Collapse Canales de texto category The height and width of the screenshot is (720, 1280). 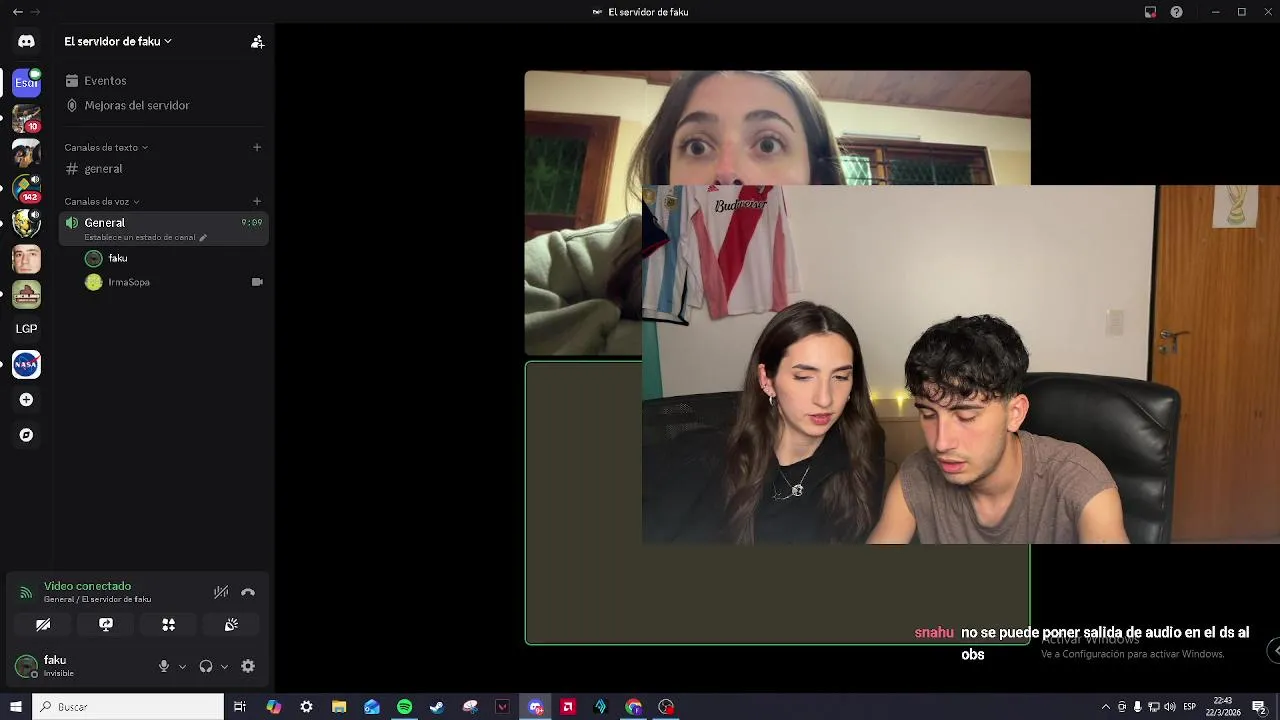(106, 148)
